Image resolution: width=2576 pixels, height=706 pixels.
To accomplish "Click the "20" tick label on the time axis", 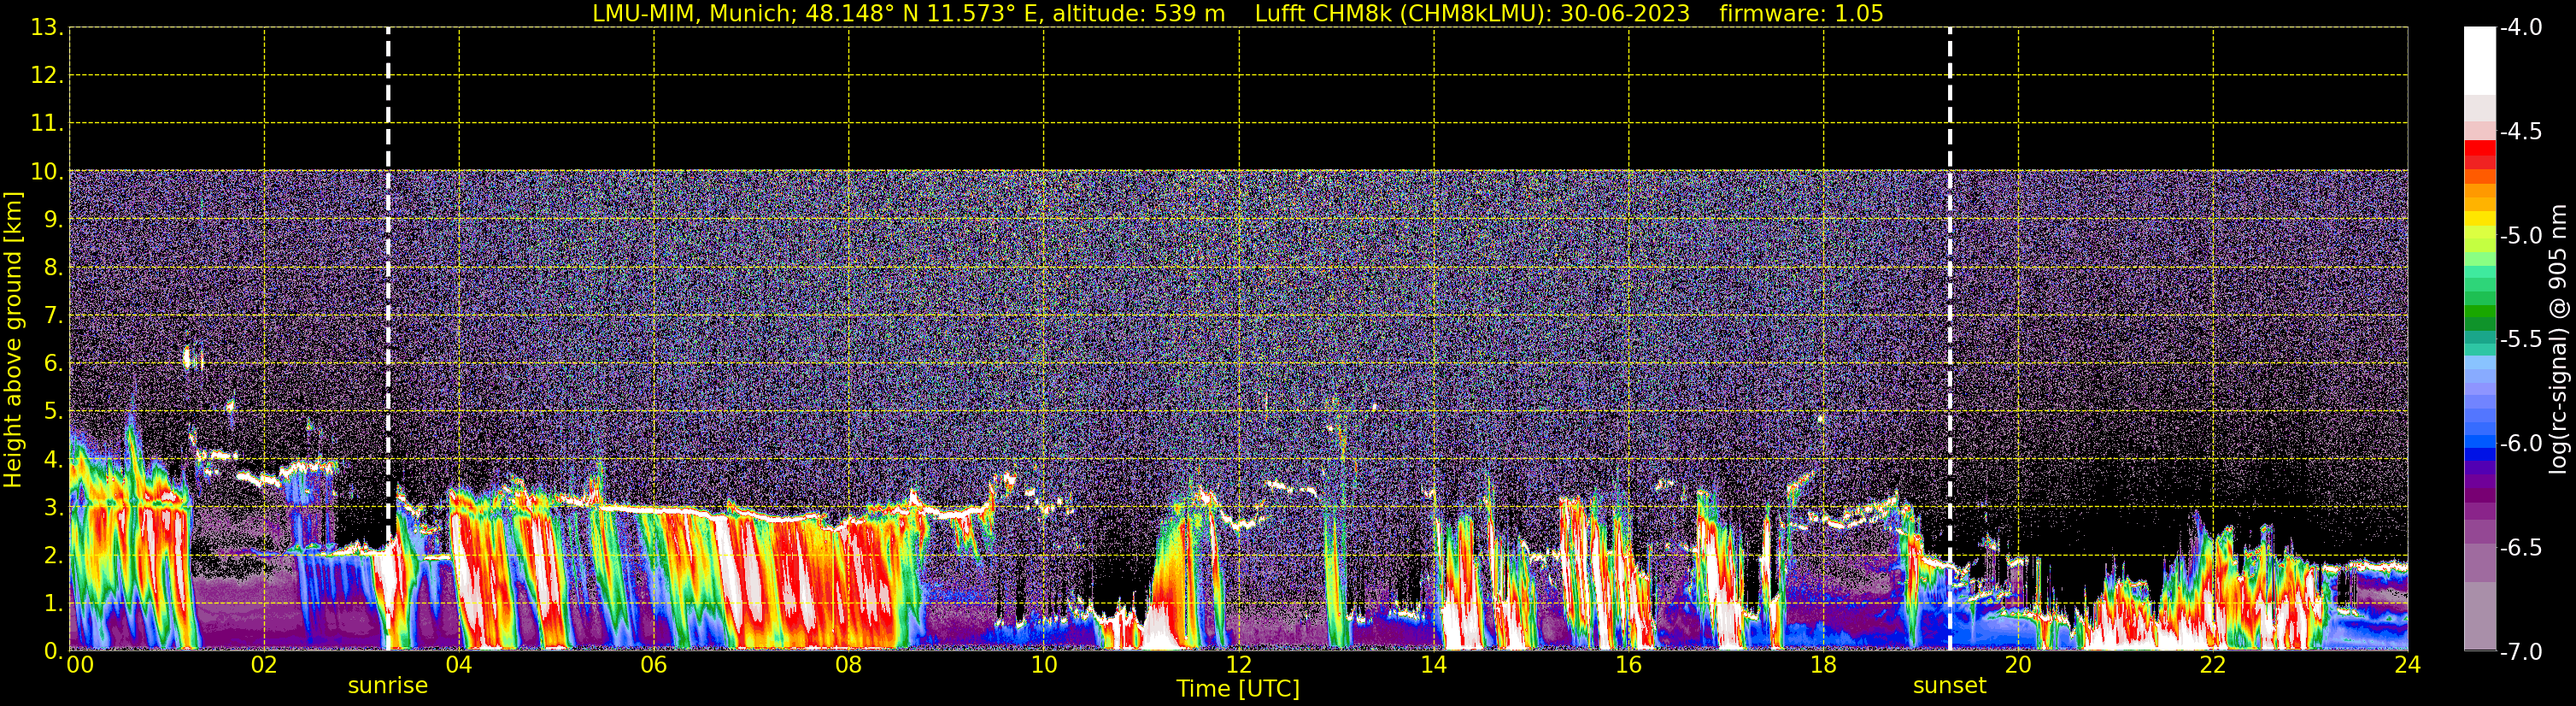I will 2018,665.
